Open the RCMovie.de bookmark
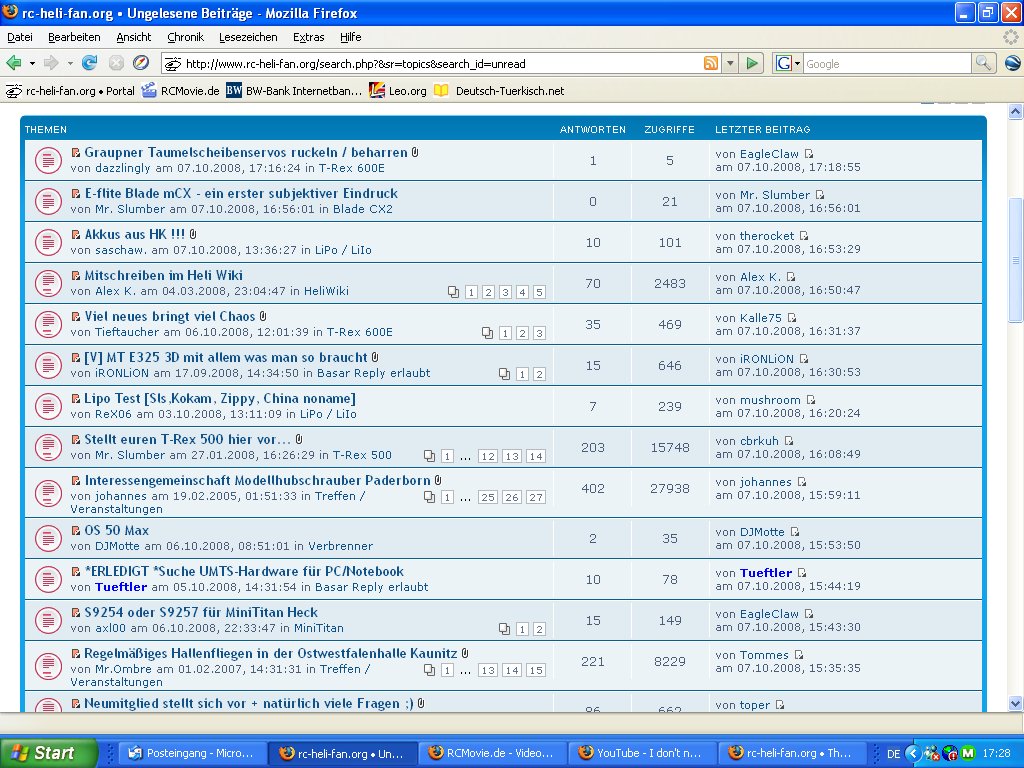Viewport: 1024px width, 768px height. (181, 91)
